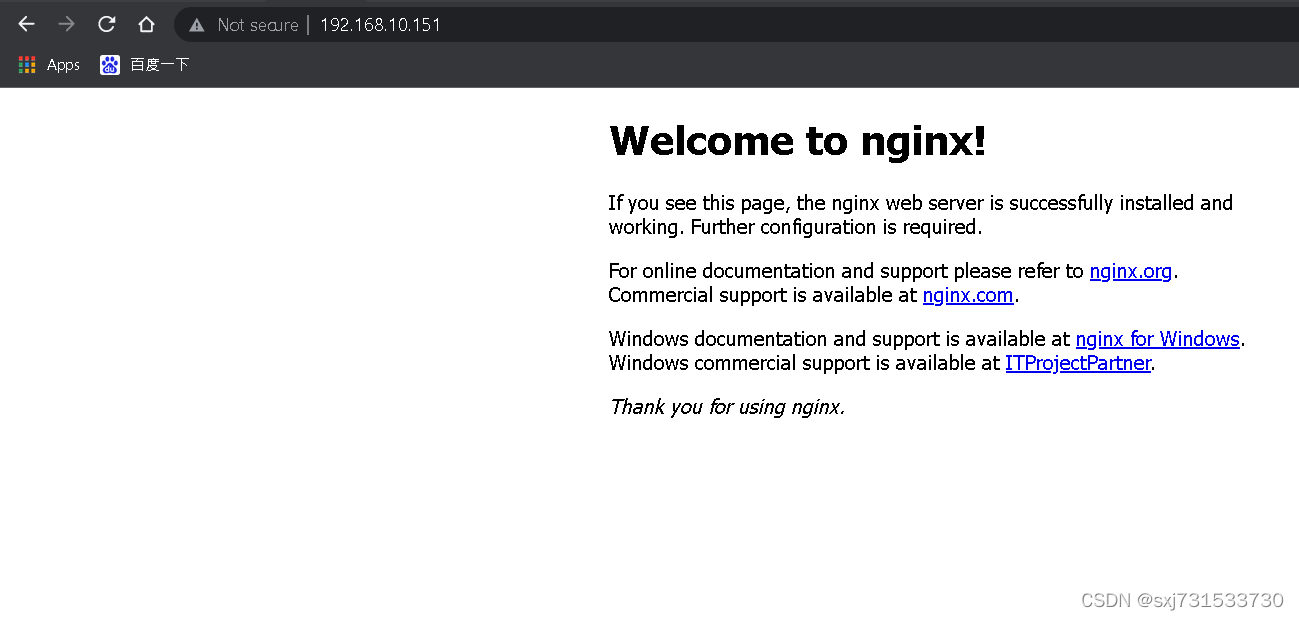Screen dimensions: 1299x620
Task: Follow the nginx for Windows link
Action: click(1157, 339)
